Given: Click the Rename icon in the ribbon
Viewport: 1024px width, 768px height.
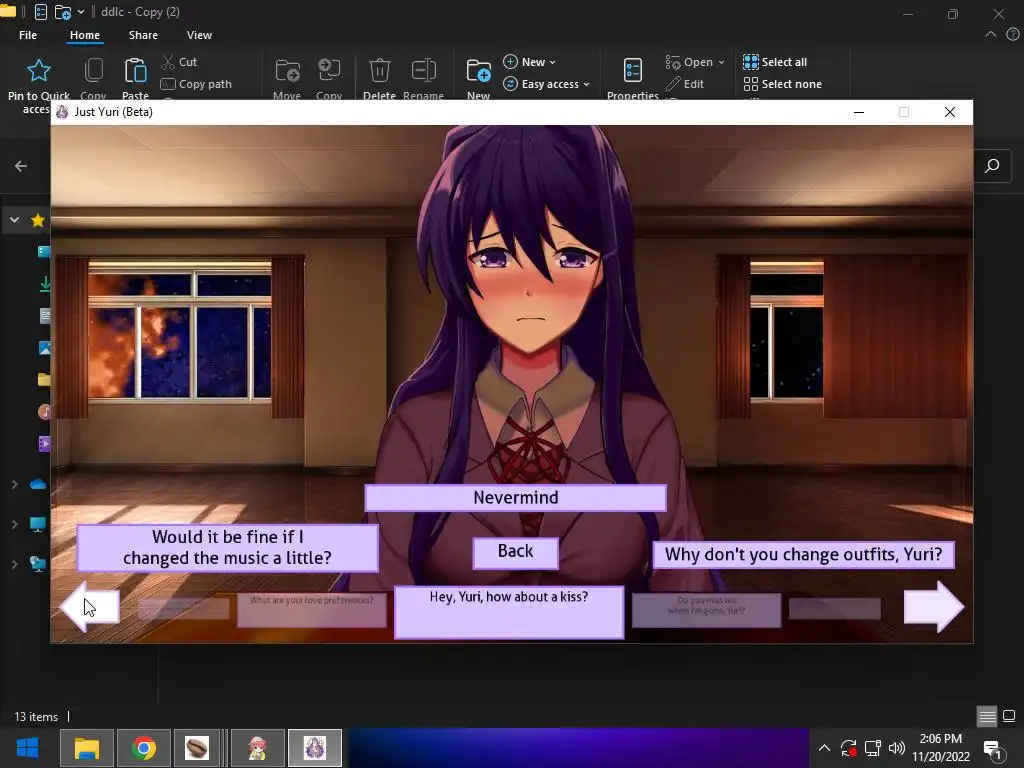Looking at the screenshot, I should click(423, 71).
